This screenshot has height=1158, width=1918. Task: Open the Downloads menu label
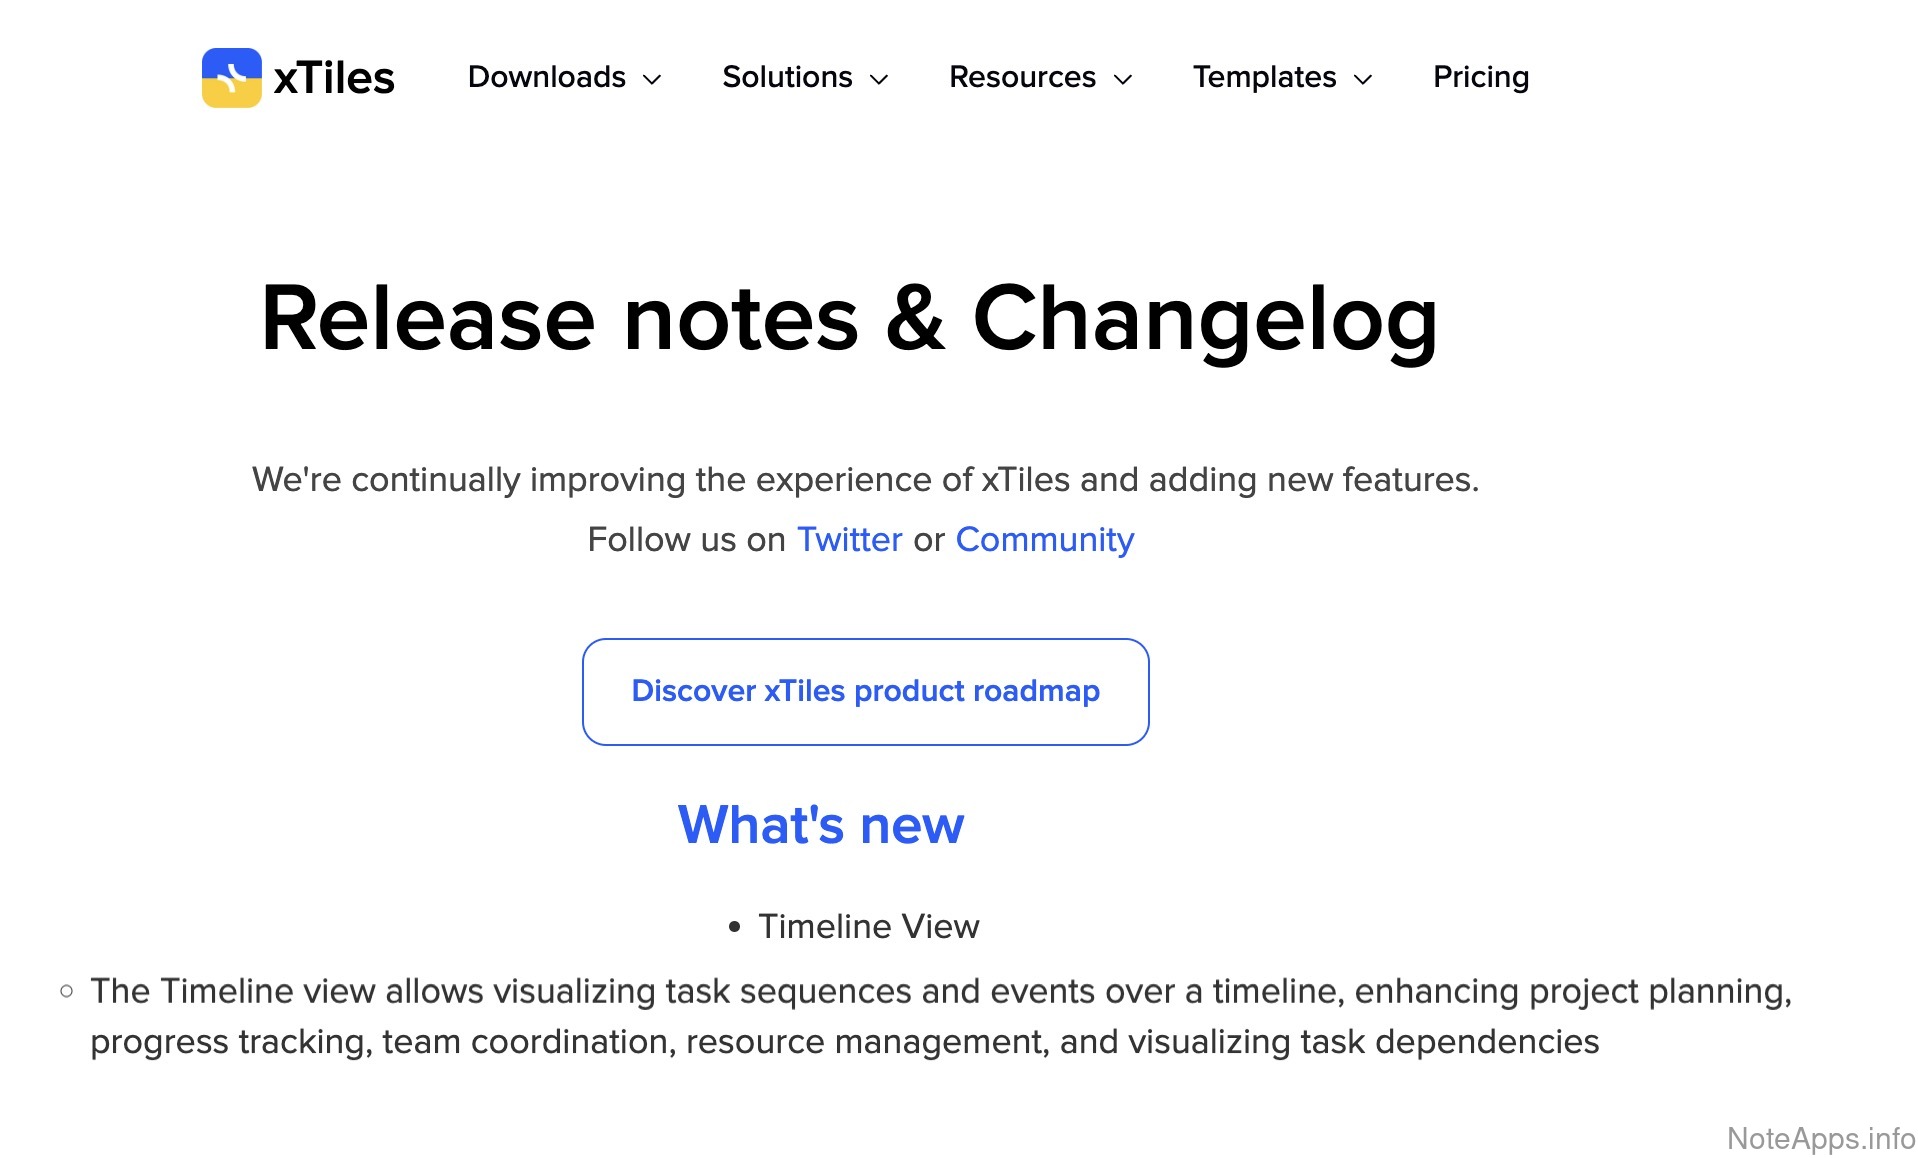coord(546,77)
